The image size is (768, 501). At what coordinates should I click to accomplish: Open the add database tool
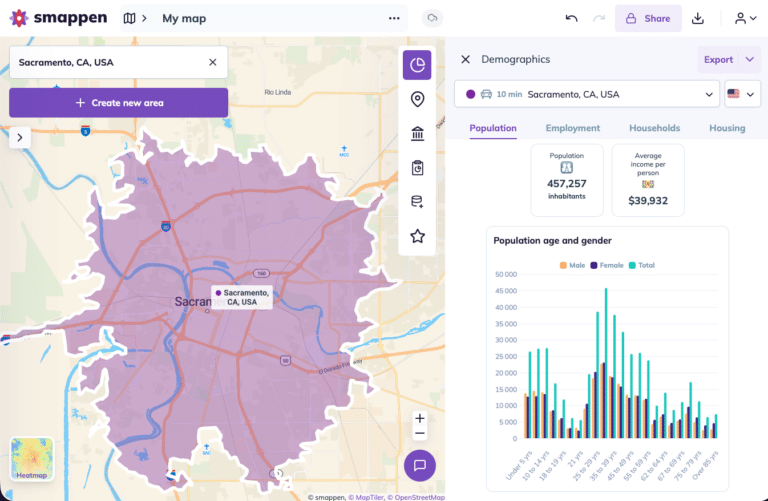(417, 201)
